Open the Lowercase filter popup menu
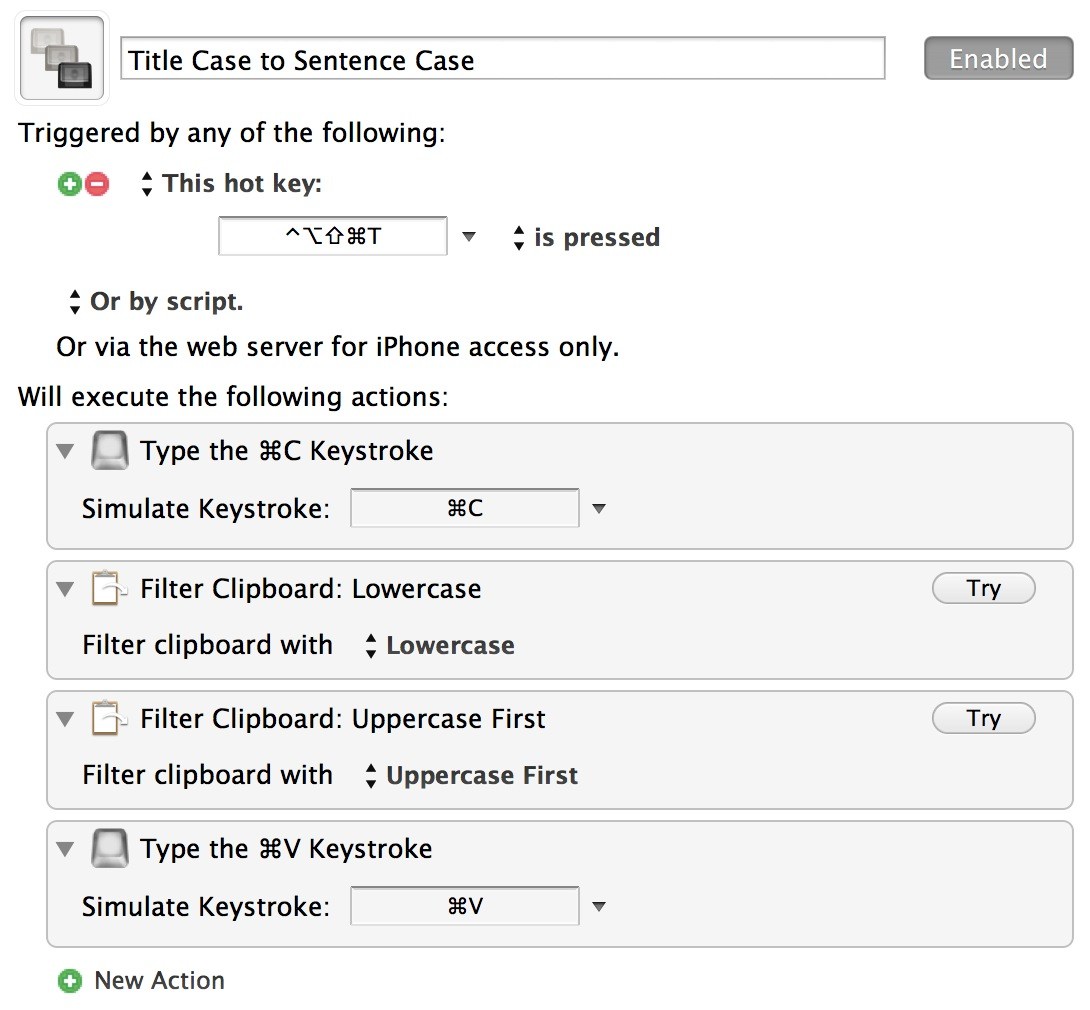The image size is (1090, 1010). click(x=441, y=645)
